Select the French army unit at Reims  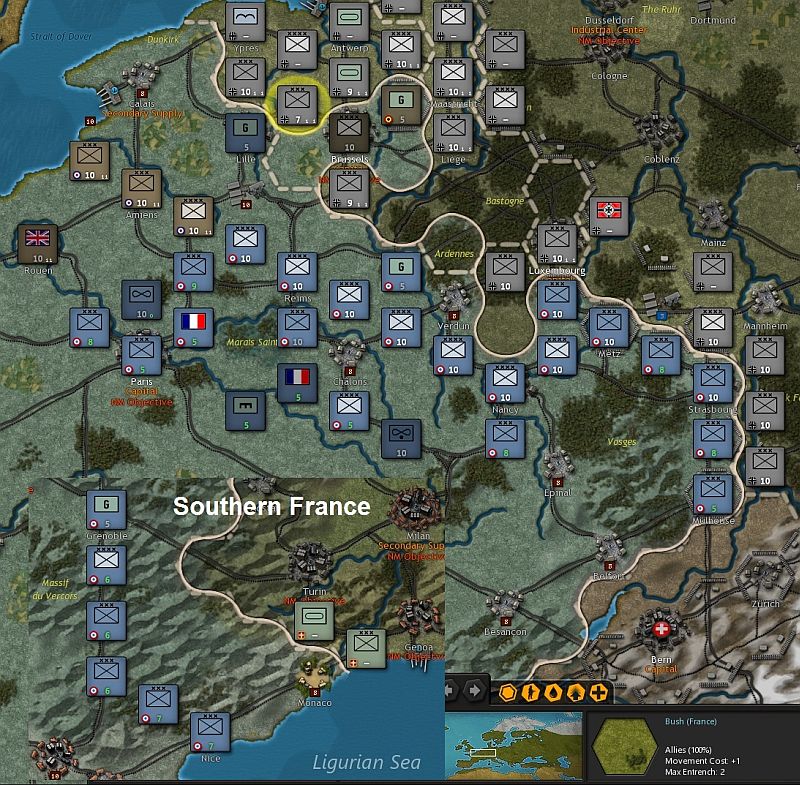click(297, 272)
